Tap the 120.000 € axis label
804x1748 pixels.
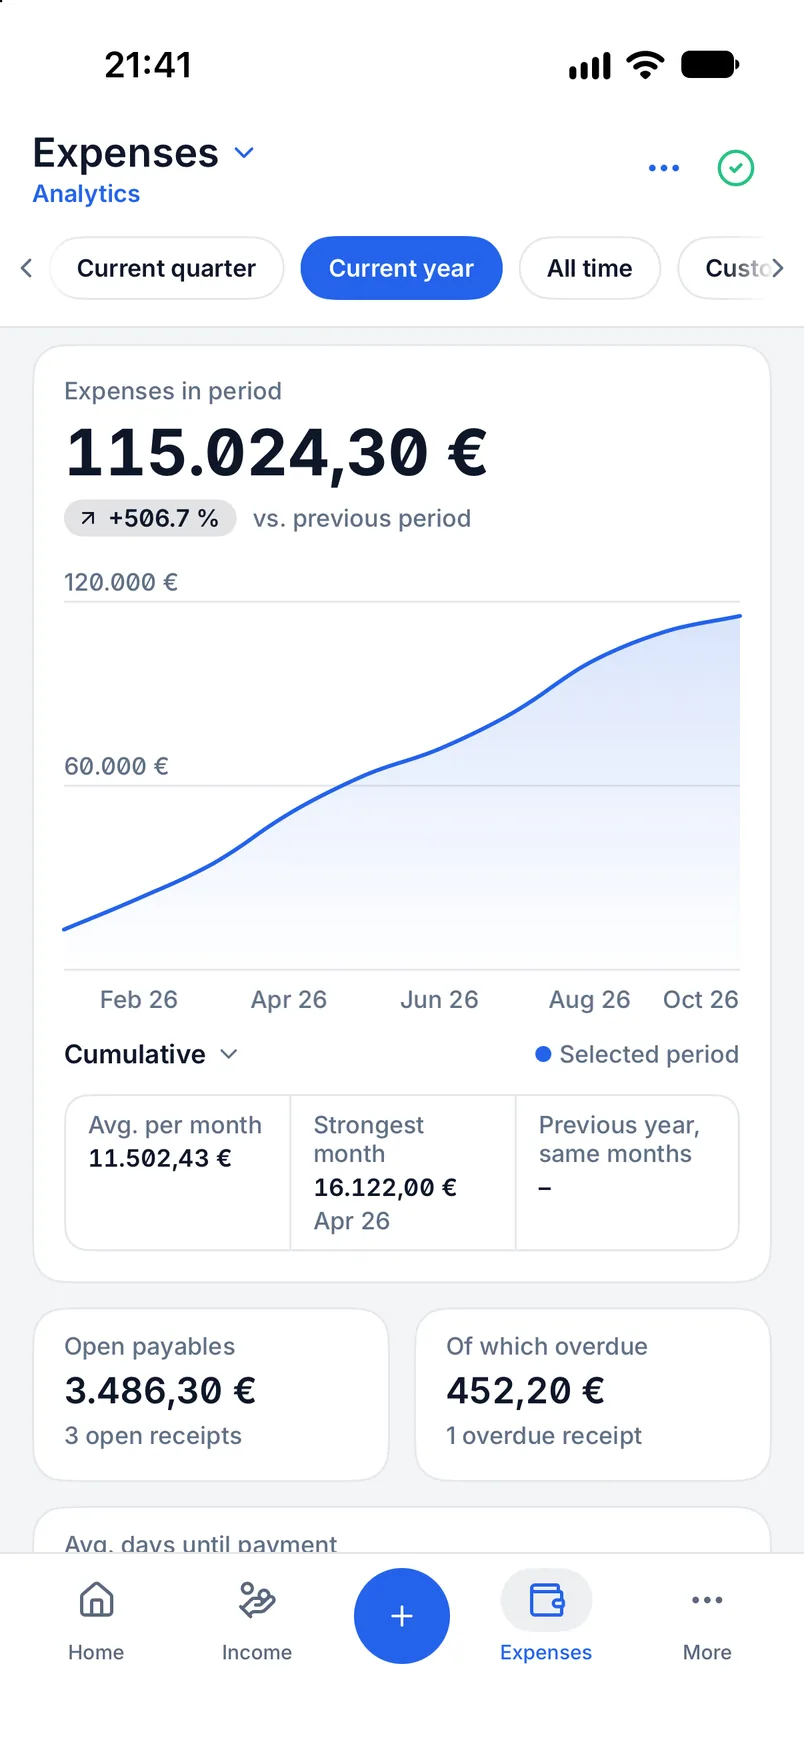[x=121, y=582]
